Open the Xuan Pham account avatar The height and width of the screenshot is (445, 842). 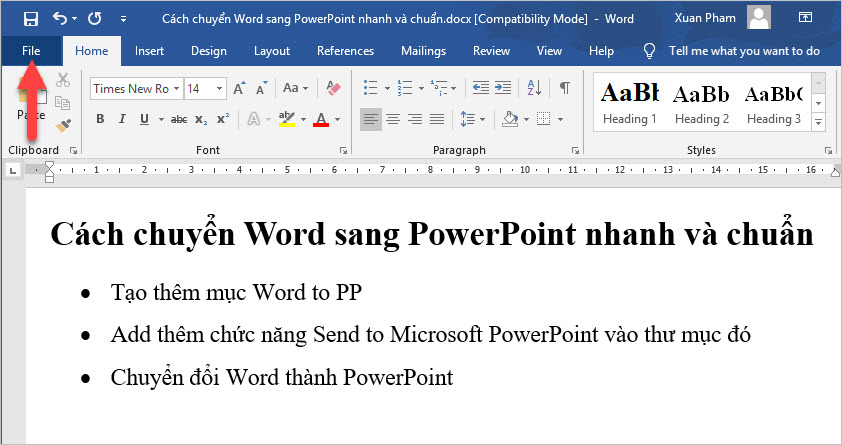(x=759, y=18)
